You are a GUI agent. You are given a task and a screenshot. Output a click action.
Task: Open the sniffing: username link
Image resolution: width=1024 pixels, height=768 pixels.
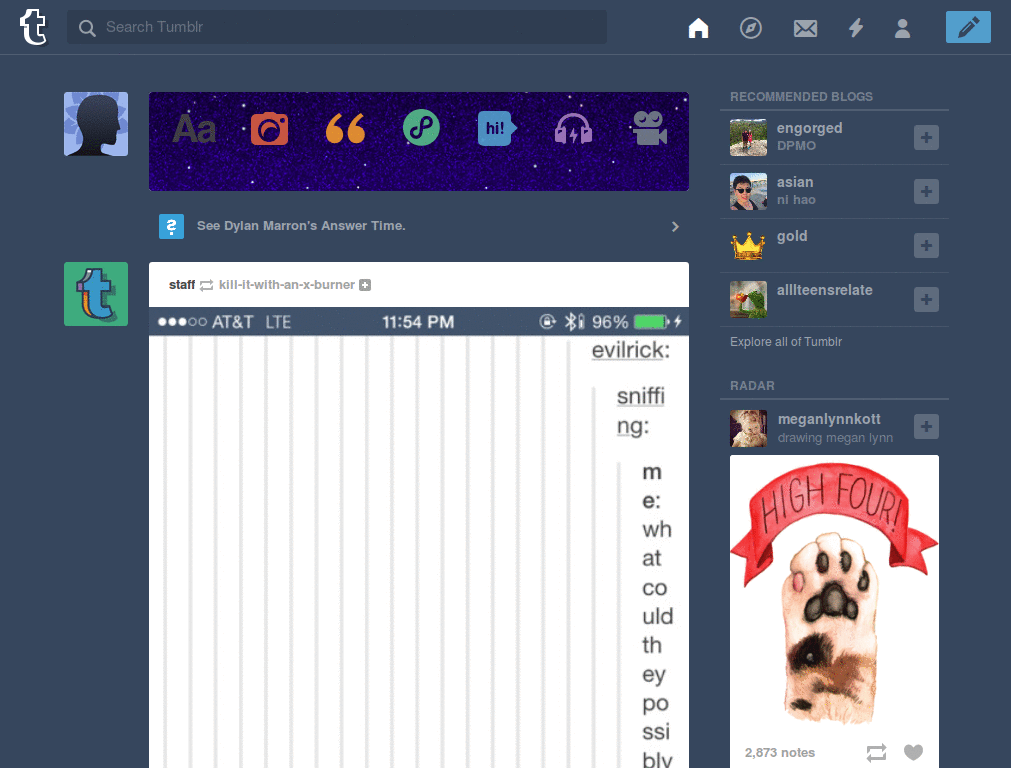click(641, 411)
